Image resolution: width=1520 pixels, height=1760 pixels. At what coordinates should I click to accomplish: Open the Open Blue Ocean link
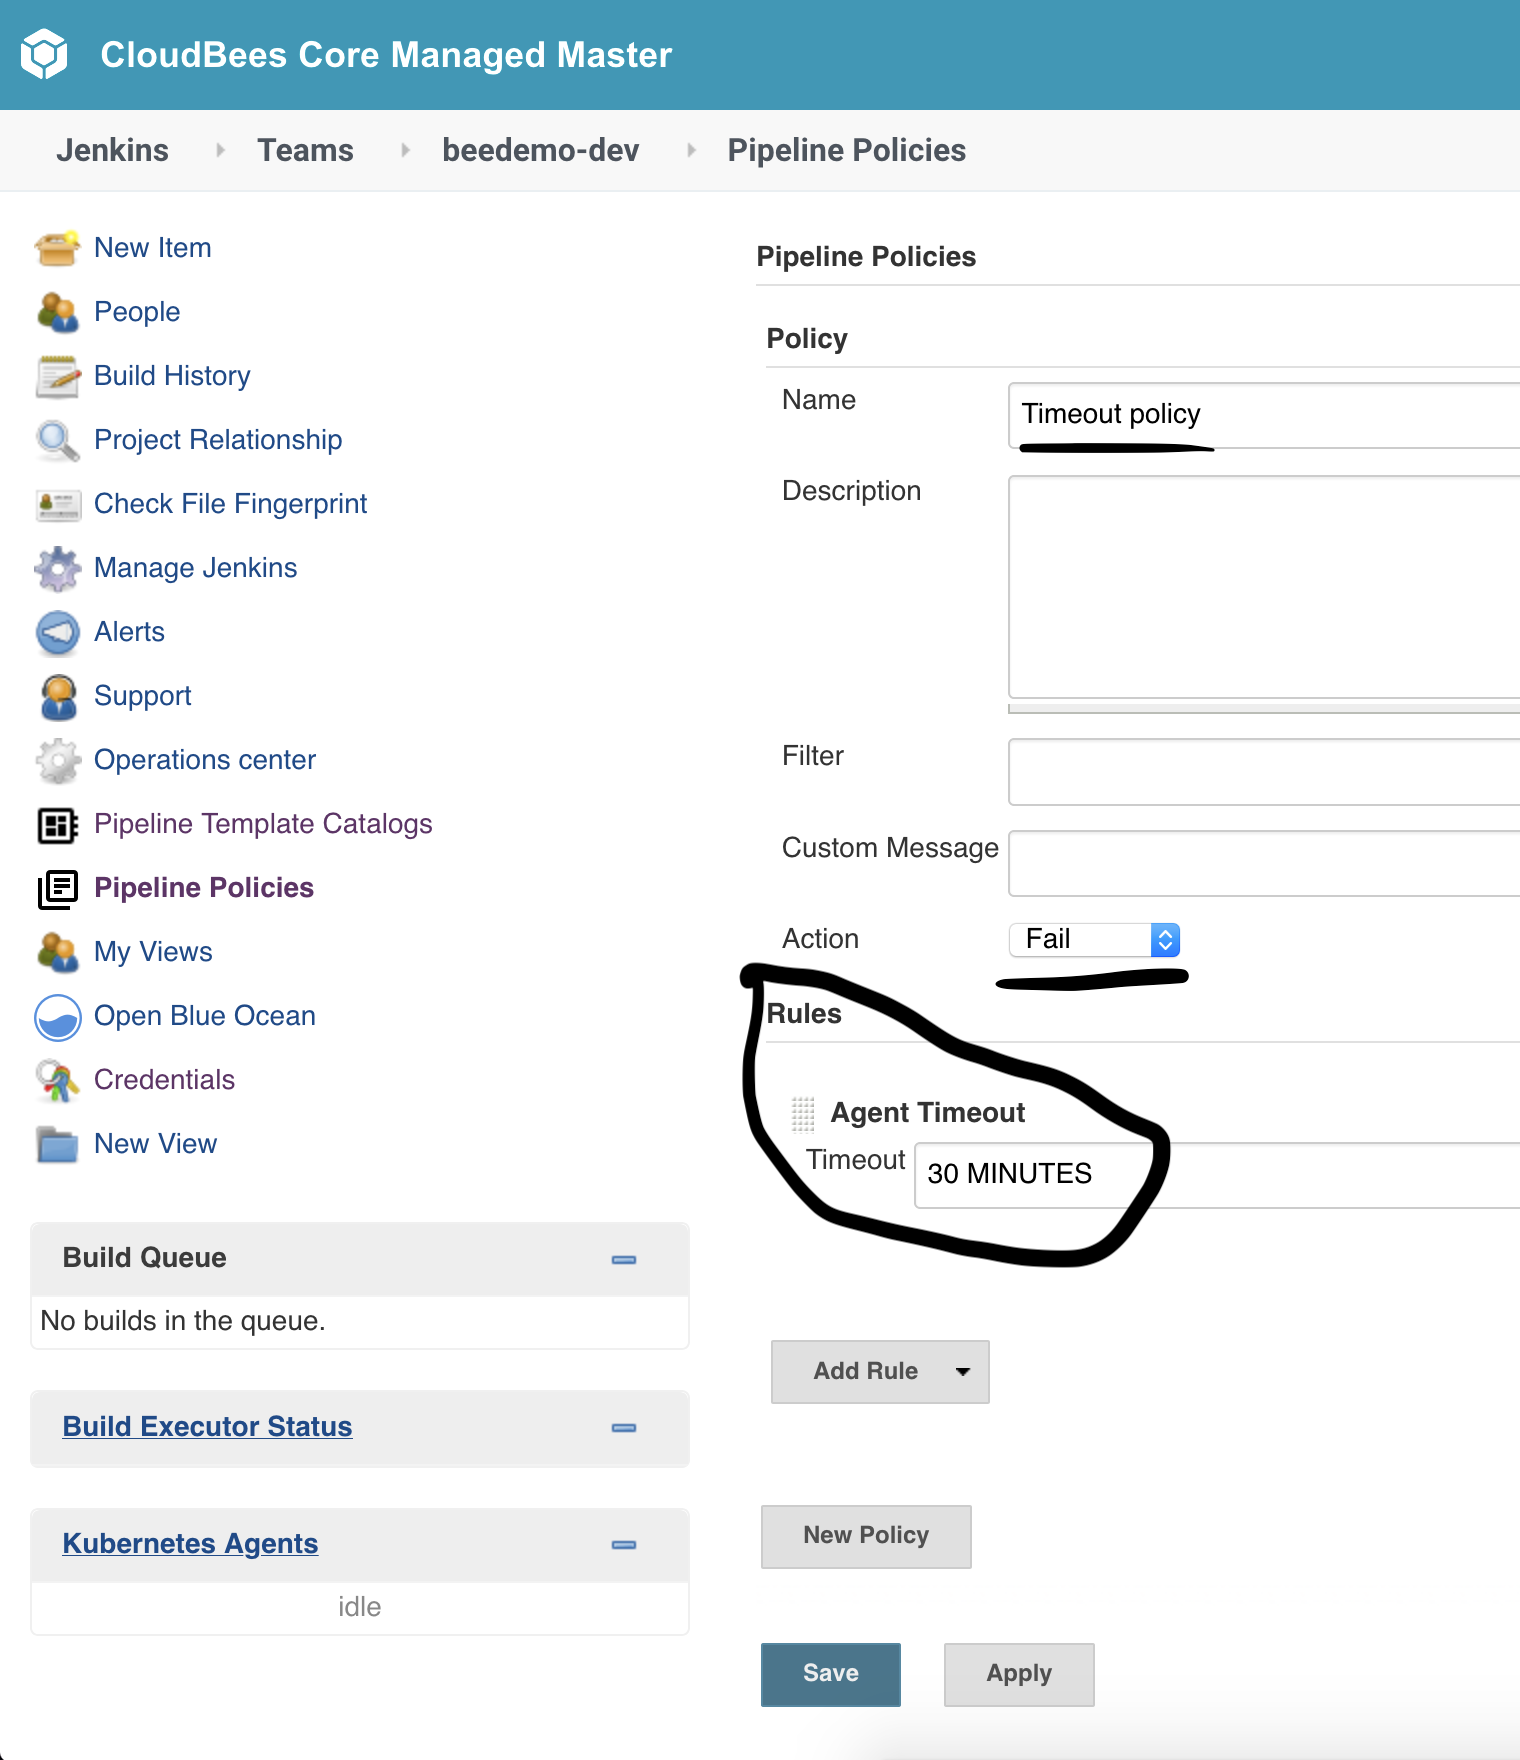[205, 1016]
